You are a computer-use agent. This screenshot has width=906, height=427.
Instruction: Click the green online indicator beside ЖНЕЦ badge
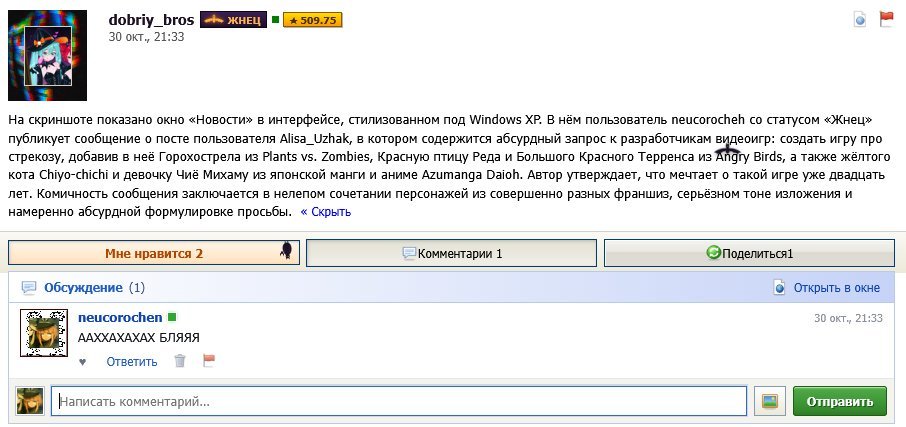(x=276, y=20)
